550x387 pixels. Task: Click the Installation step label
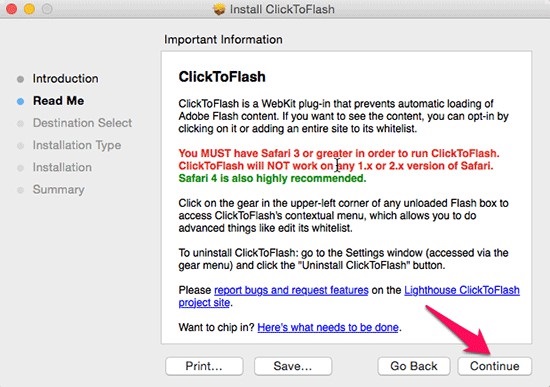[x=62, y=167]
